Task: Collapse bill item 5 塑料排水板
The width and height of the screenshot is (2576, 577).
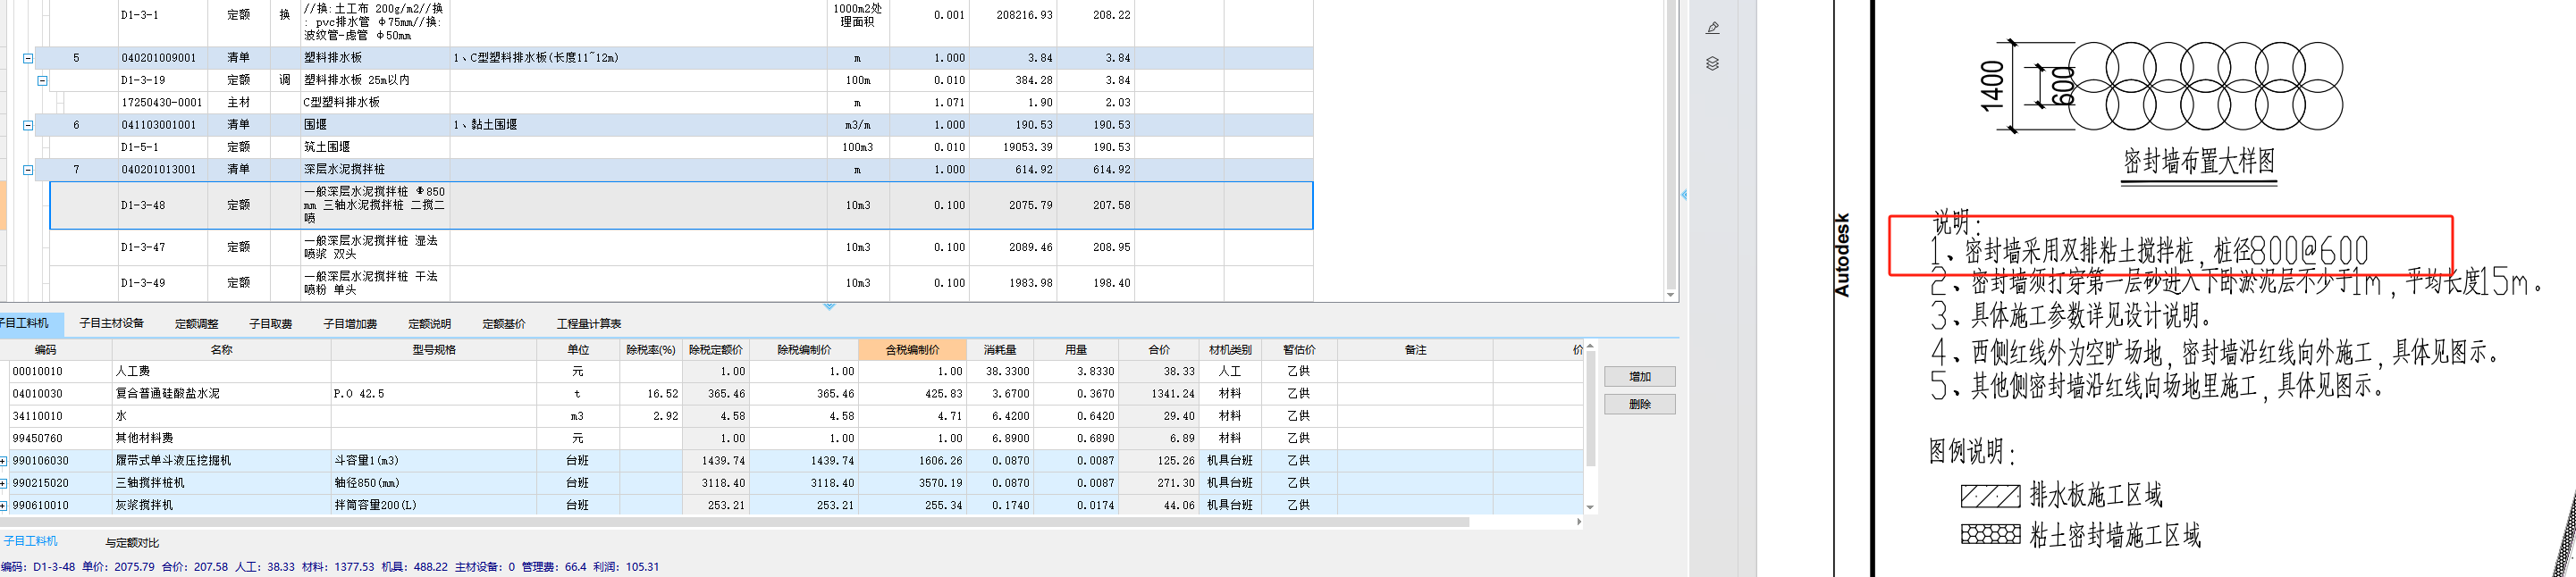Action: (x=28, y=58)
